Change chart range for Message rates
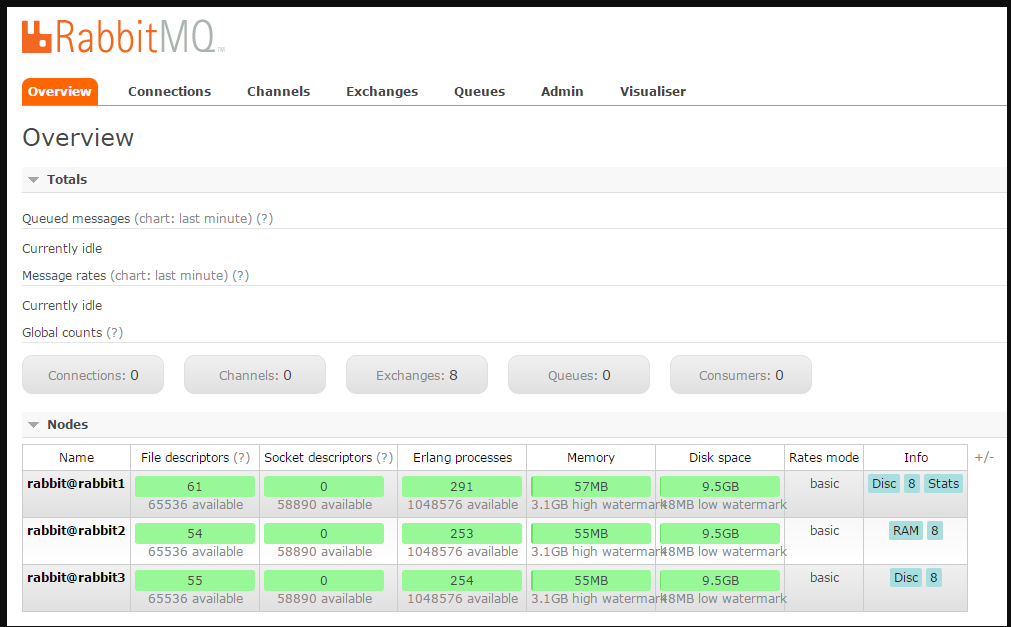This screenshot has height=627, width=1011. [x=169, y=275]
